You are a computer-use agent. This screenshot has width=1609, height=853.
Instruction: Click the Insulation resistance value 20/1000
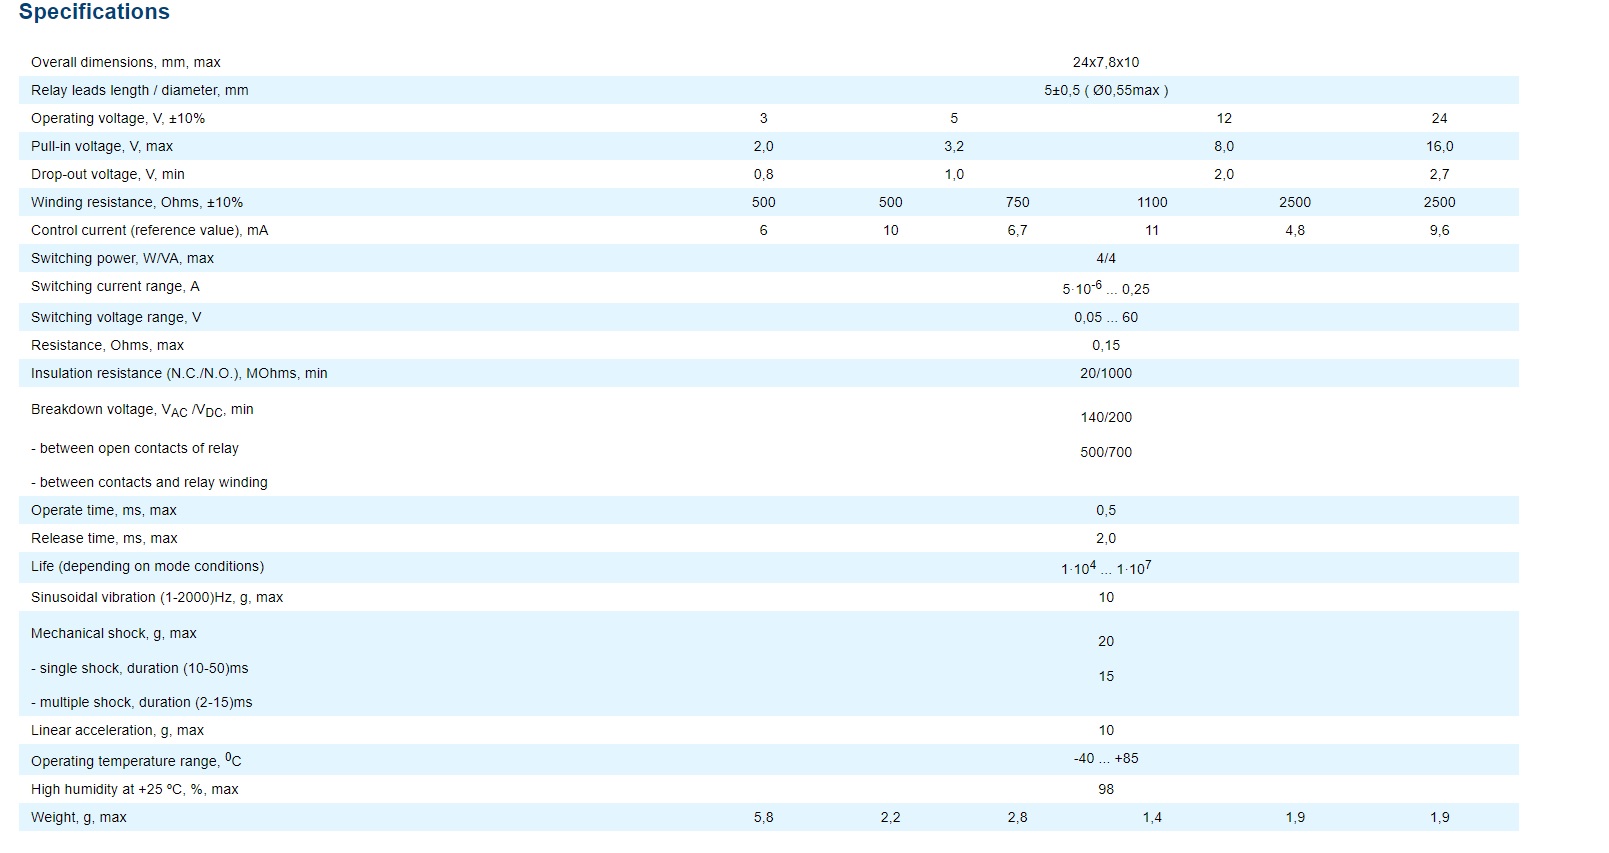click(x=1105, y=373)
